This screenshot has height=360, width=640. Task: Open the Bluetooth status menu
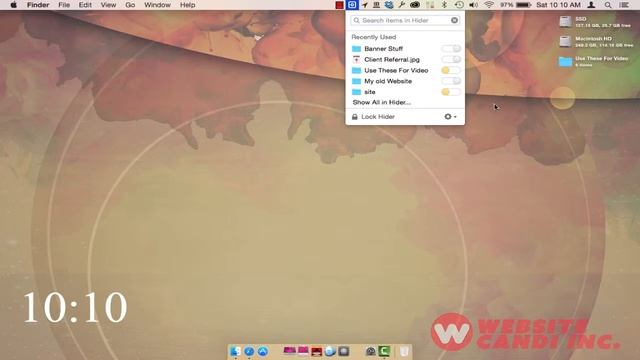coord(444,5)
